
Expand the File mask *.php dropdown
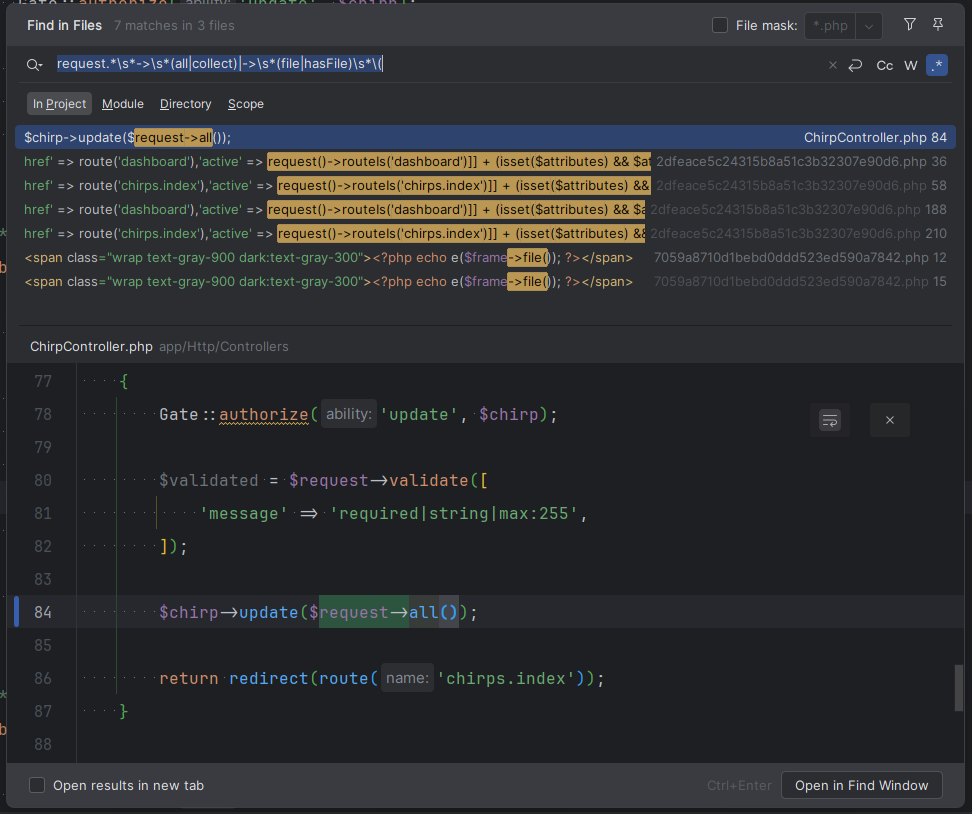869,26
